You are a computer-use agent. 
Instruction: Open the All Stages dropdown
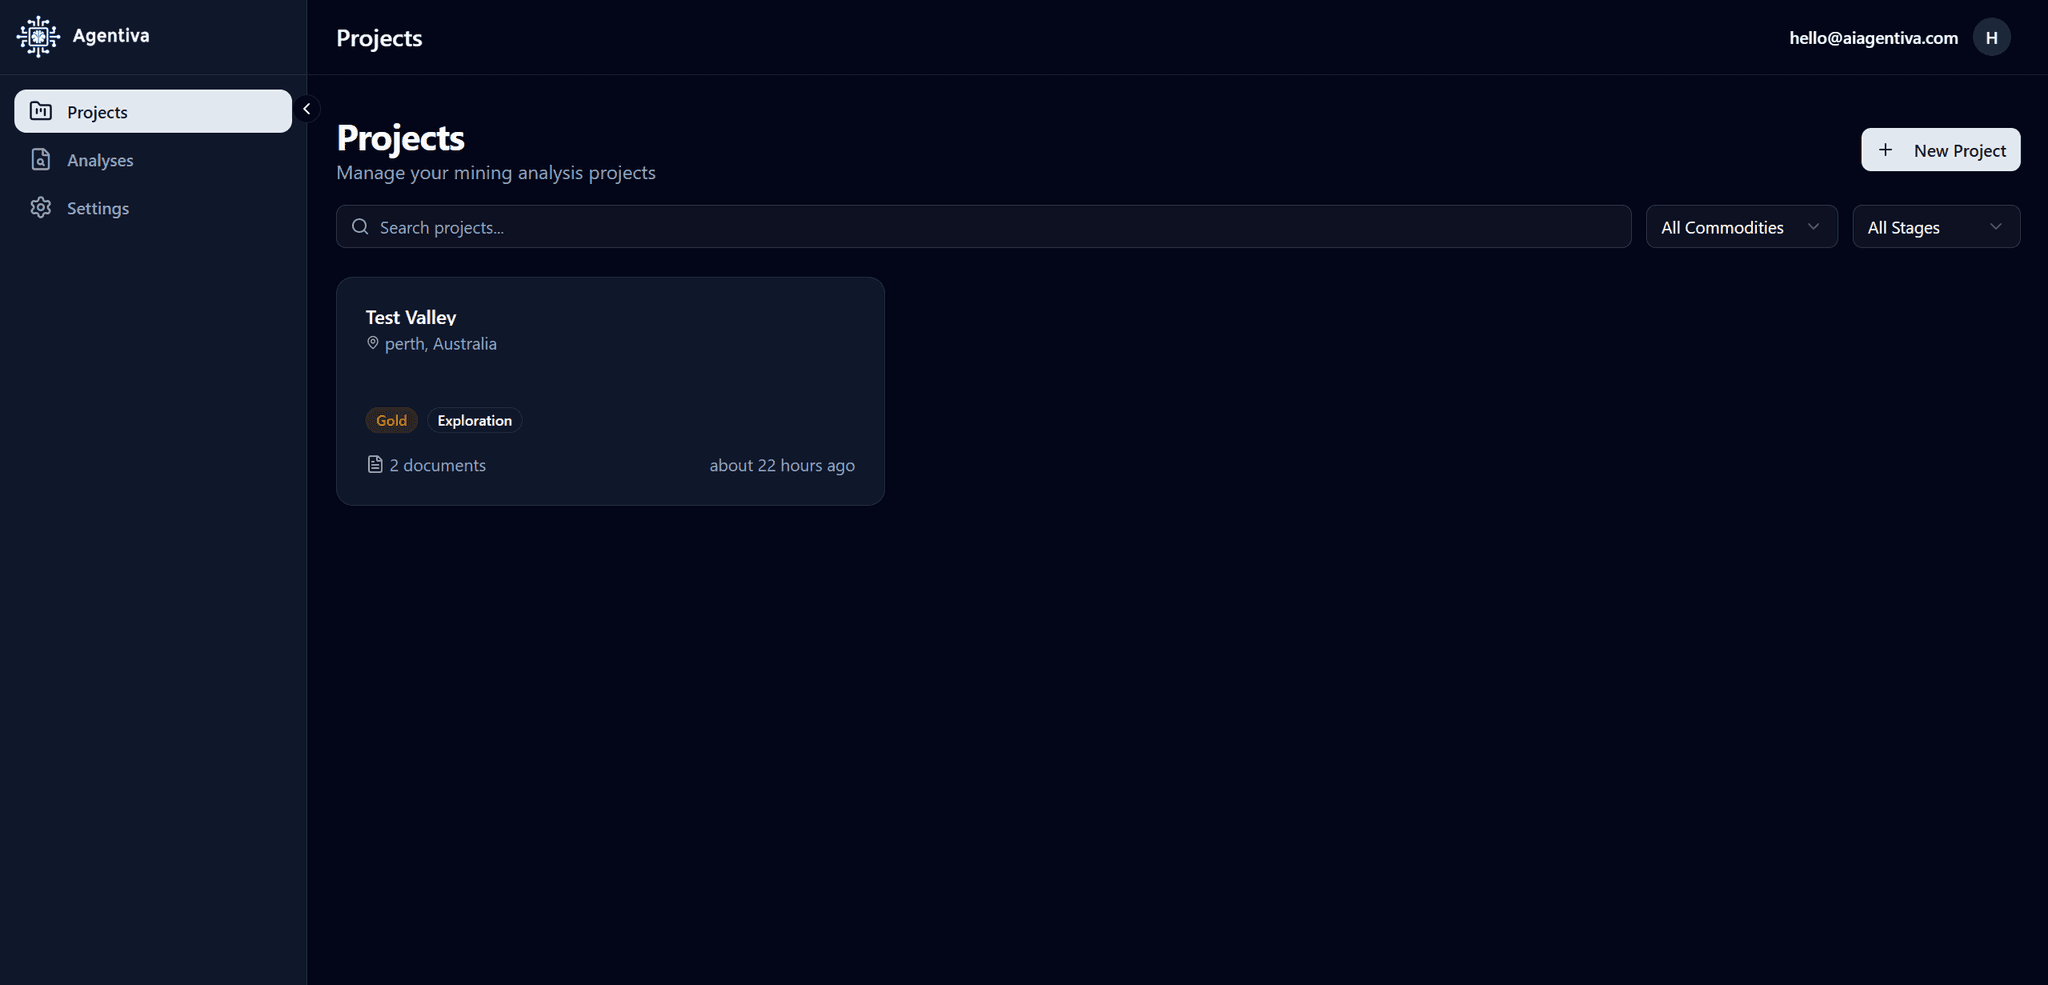(x=1935, y=226)
